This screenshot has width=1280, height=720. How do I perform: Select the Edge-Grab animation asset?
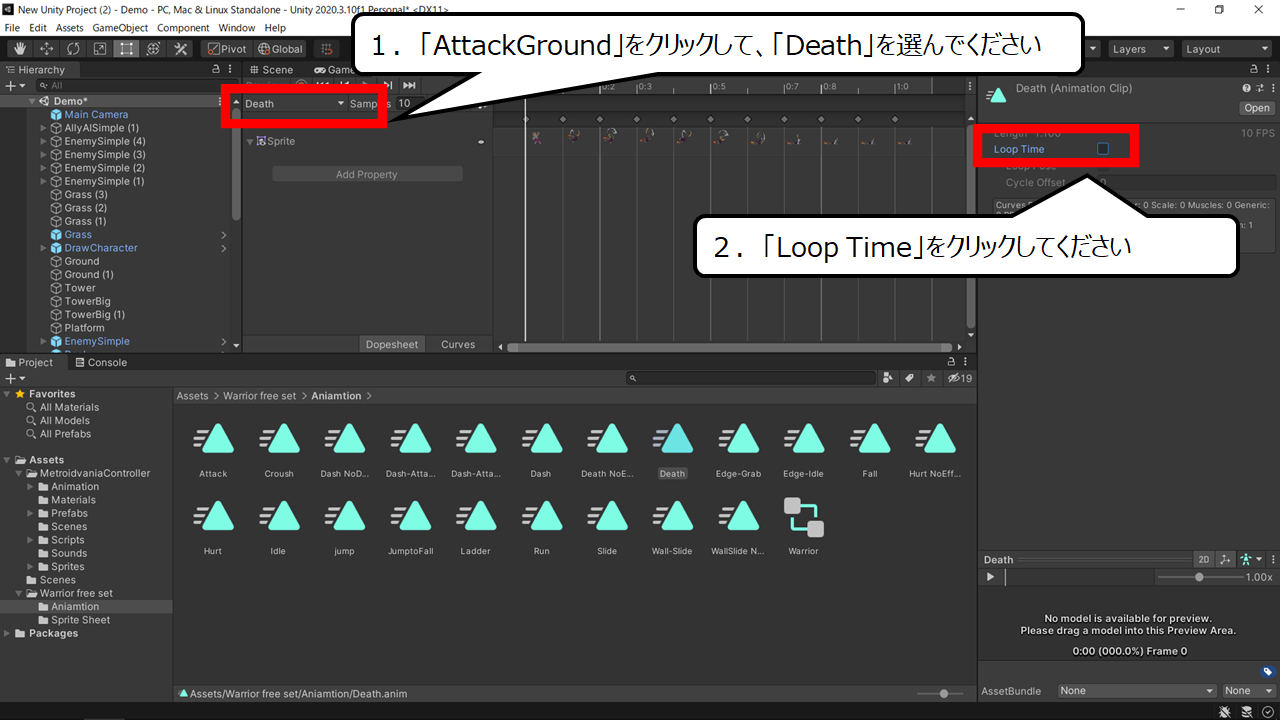(x=738, y=450)
